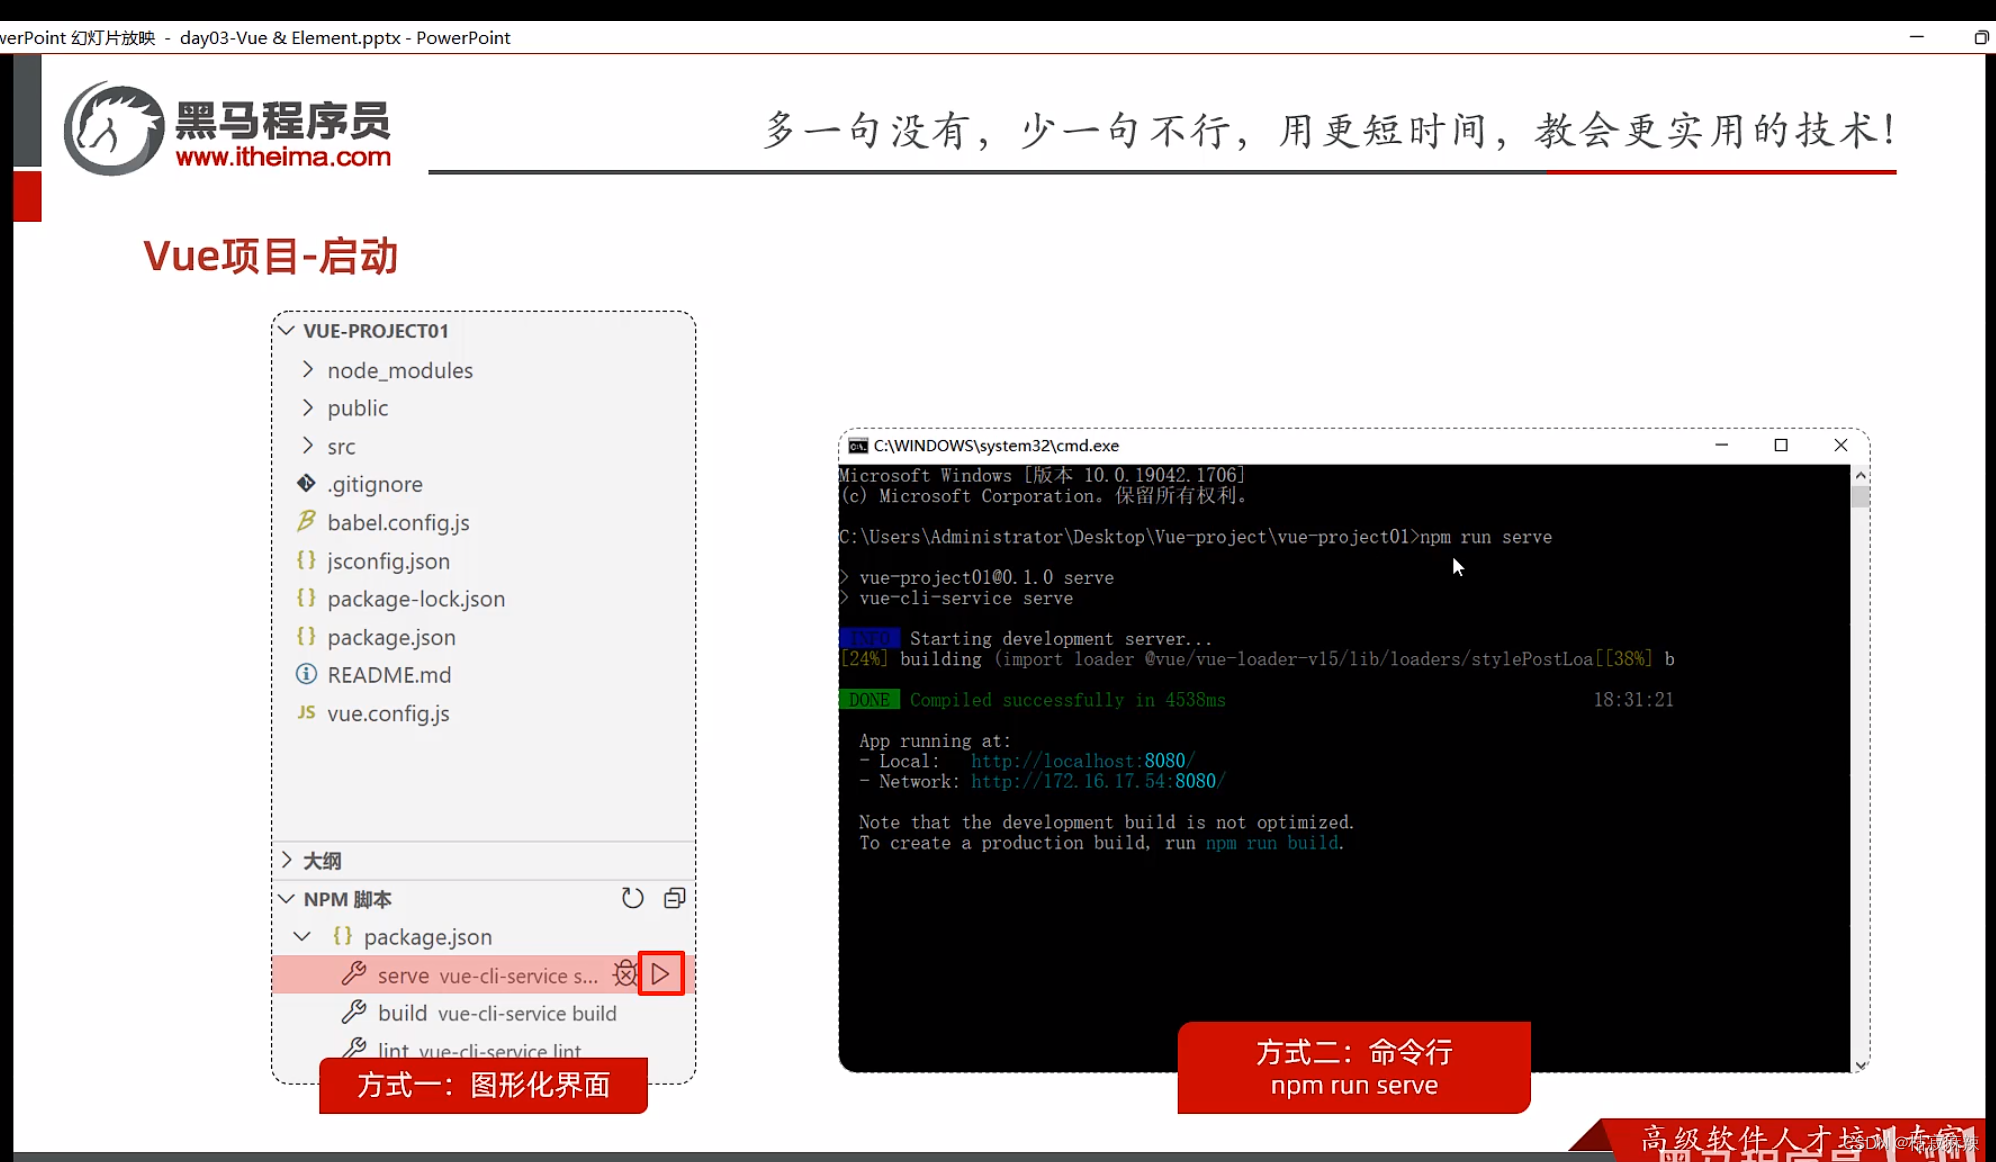Click the refresh icon in NPM 脚本 panel
The width and height of the screenshot is (1996, 1162).
[632, 898]
